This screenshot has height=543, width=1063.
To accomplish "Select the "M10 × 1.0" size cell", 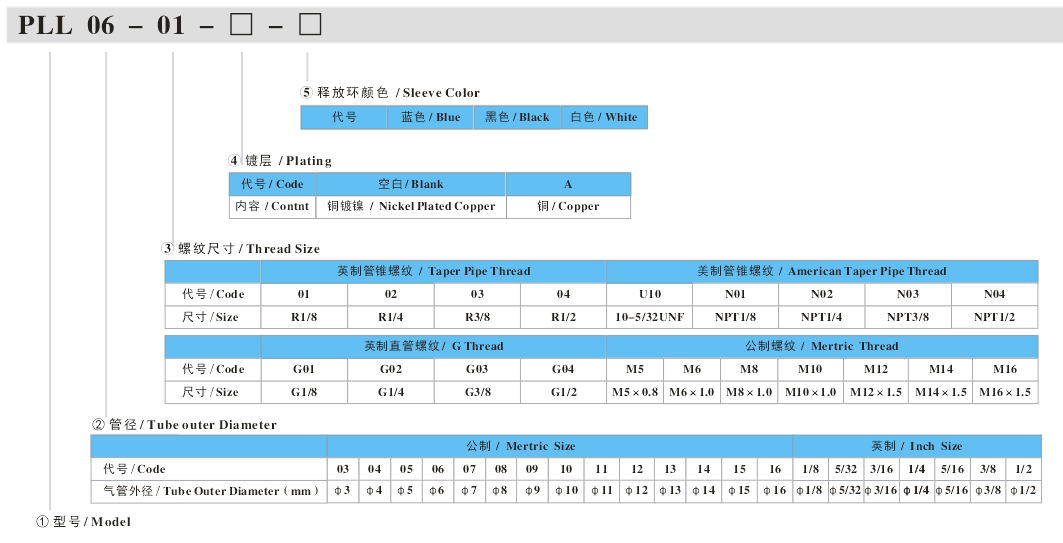I will [811, 393].
